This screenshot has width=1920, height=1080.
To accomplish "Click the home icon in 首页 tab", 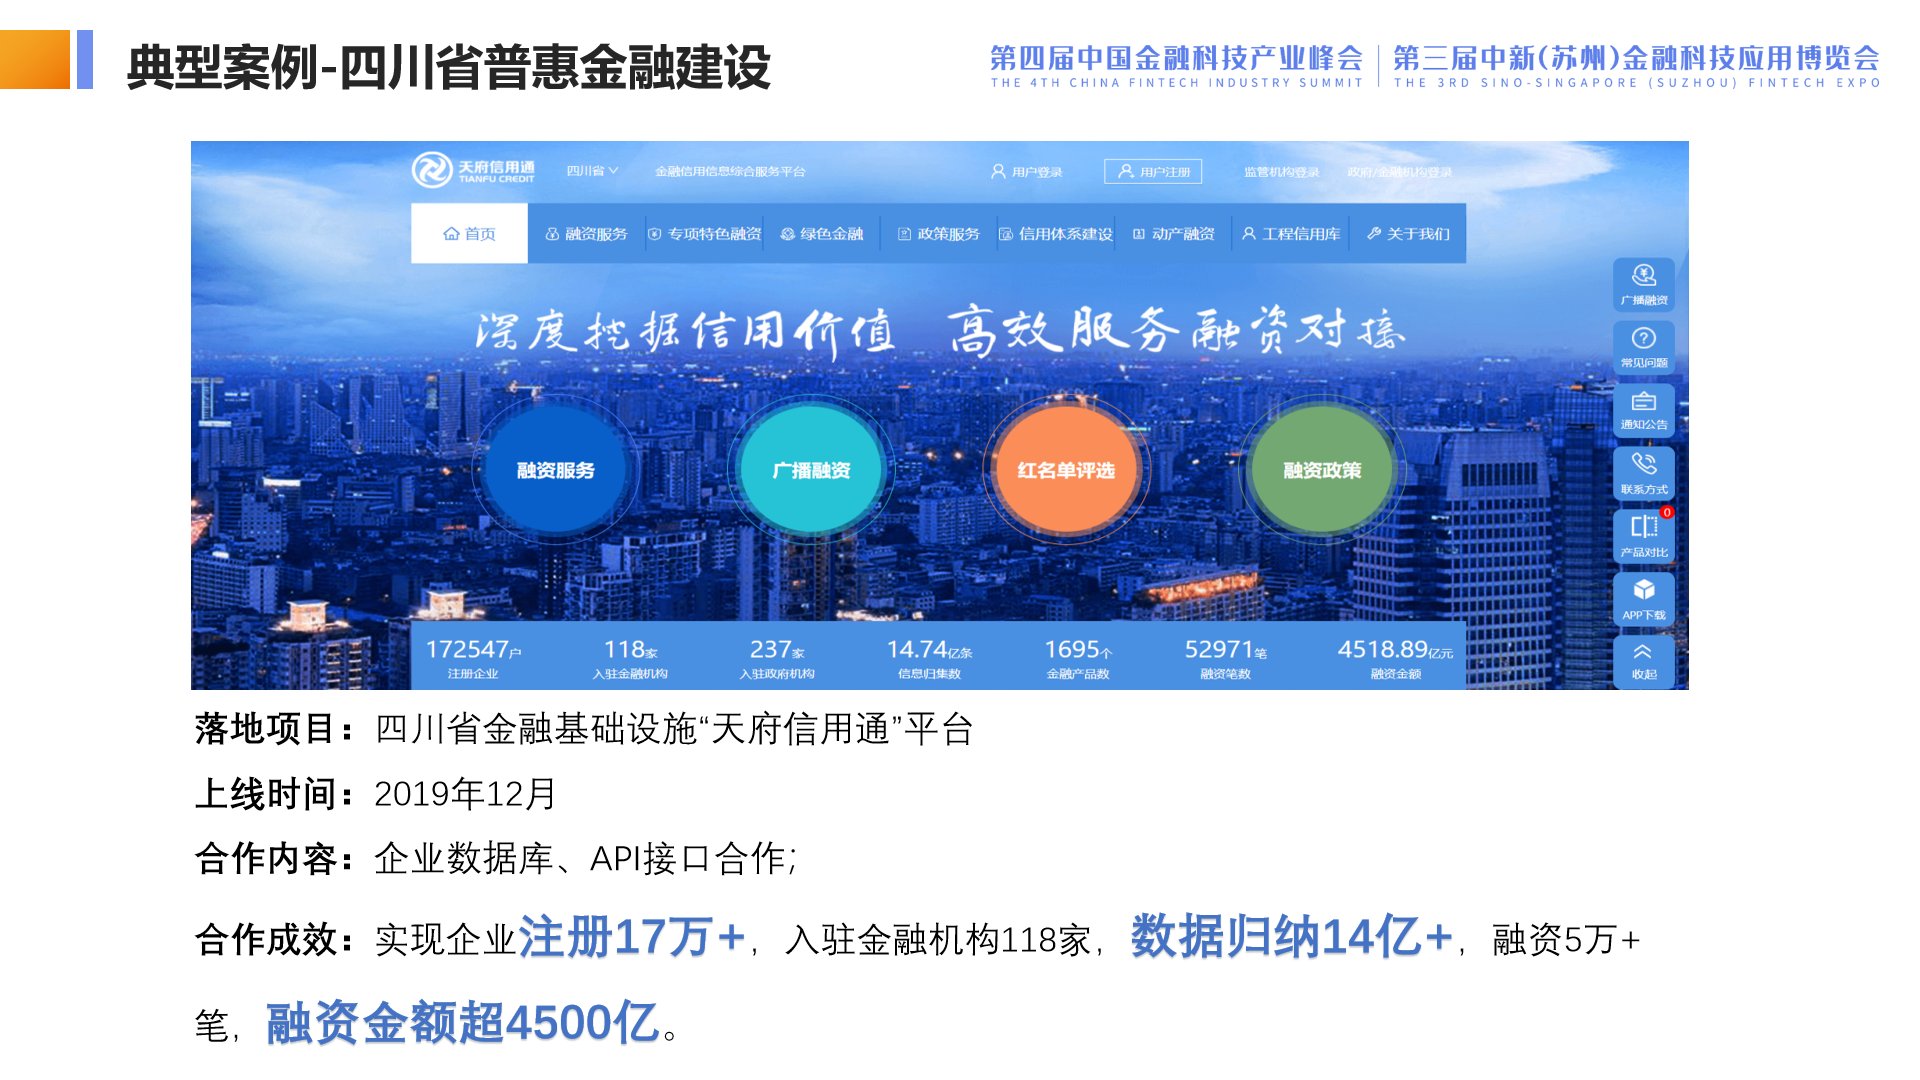I will click(x=451, y=234).
